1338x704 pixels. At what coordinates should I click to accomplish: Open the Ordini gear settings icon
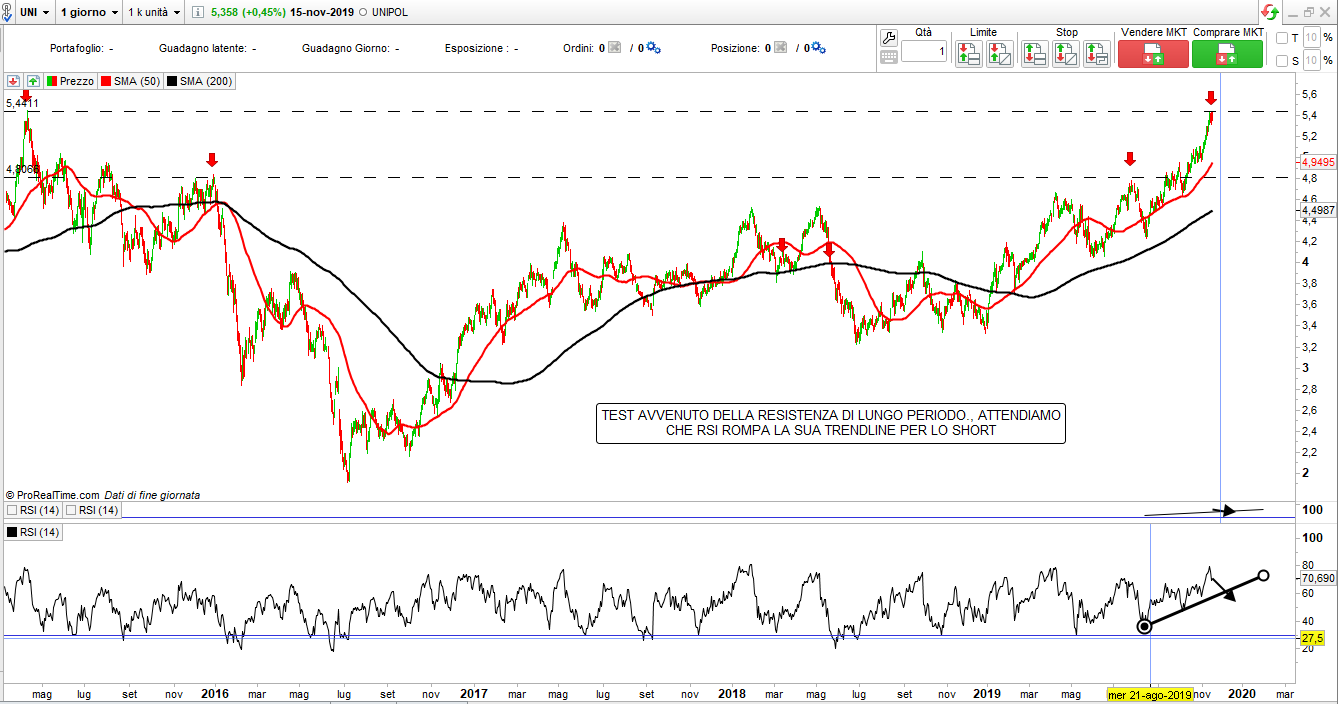pyautogui.click(x=654, y=48)
